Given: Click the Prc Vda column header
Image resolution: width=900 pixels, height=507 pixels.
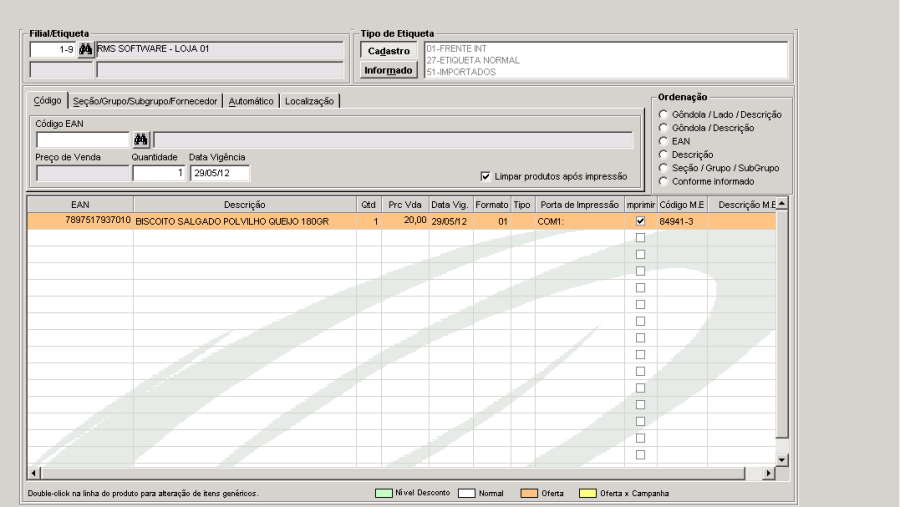Looking at the screenshot, I should (x=405, y=204).
